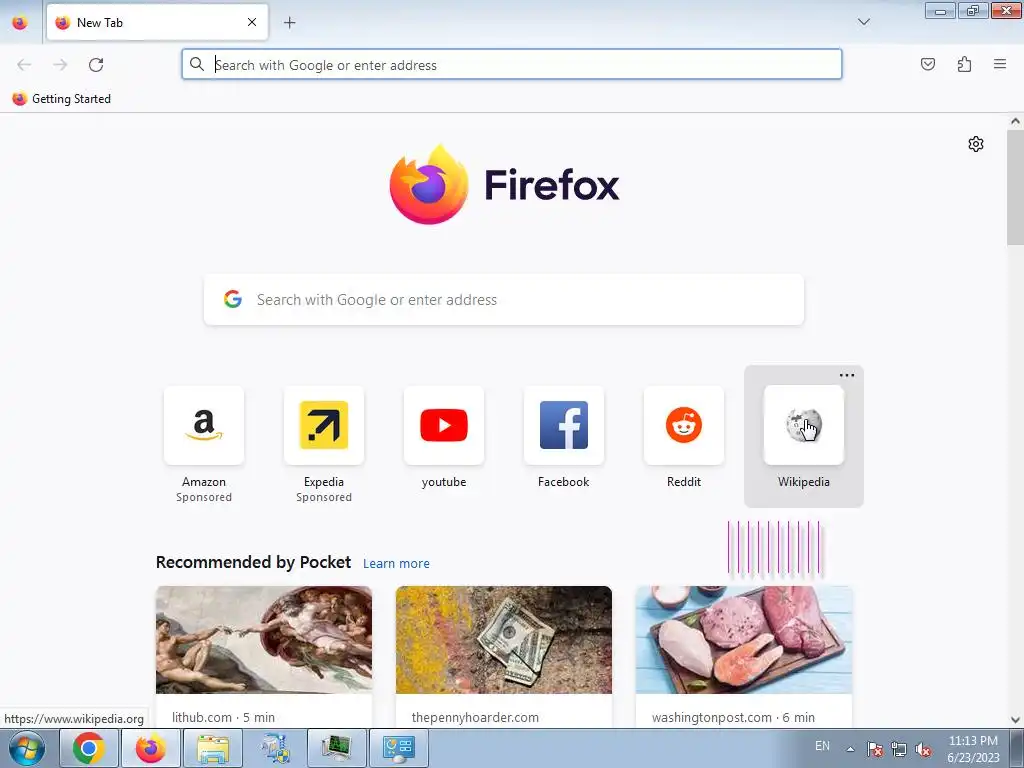Open File Explorer from the taskbar
The width and height of the screenshot is (1024, 768).
[213, 748]
